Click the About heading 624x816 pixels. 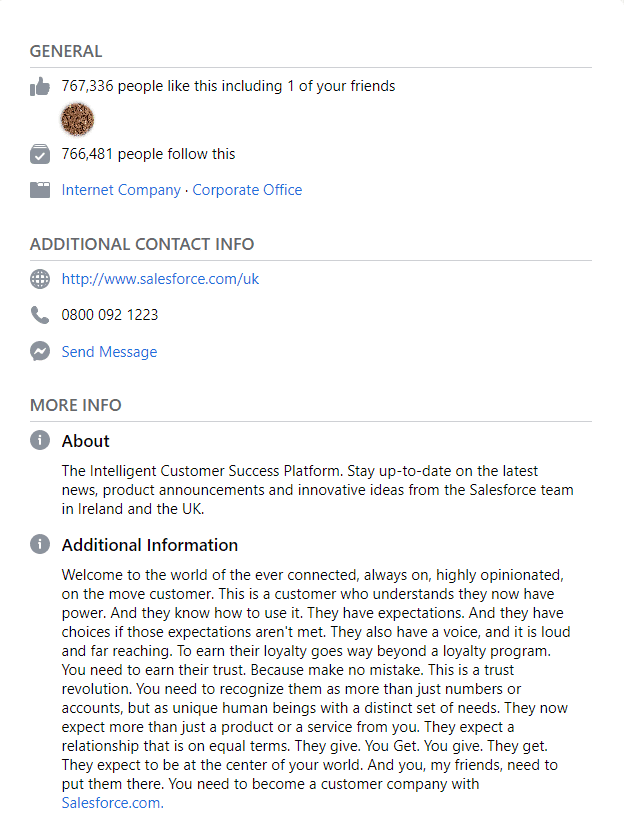(85, 440)
